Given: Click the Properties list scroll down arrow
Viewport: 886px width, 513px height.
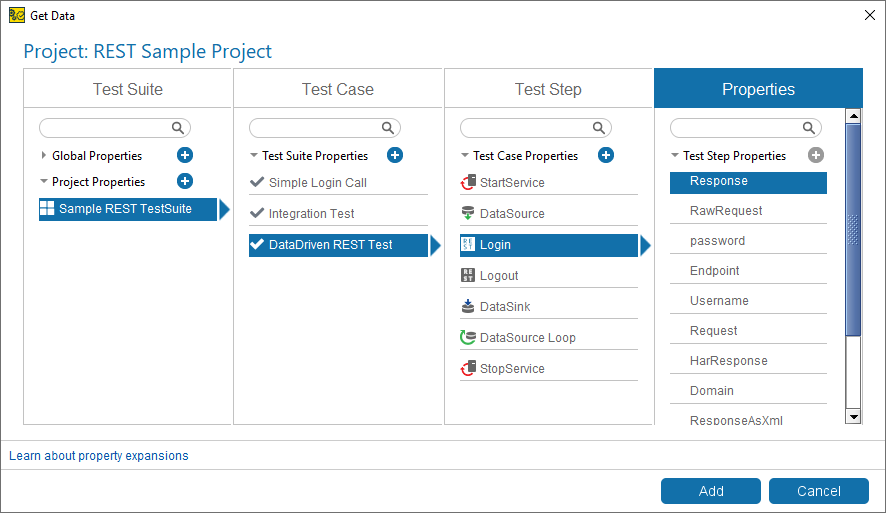Looking at the screenshot, I should click(853, 417).
